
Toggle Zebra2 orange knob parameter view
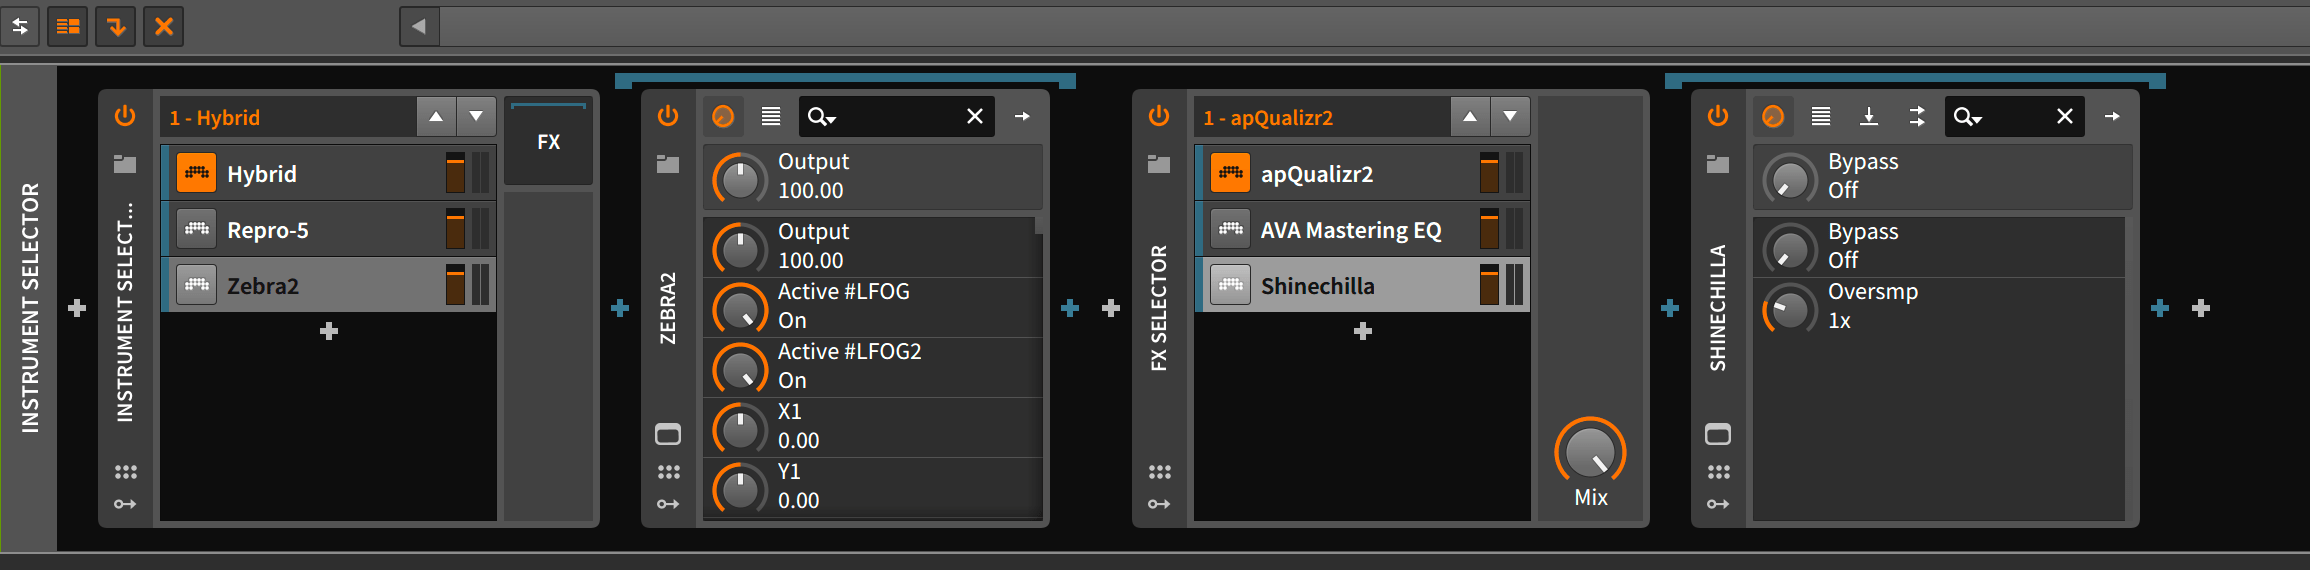point(723,117)
